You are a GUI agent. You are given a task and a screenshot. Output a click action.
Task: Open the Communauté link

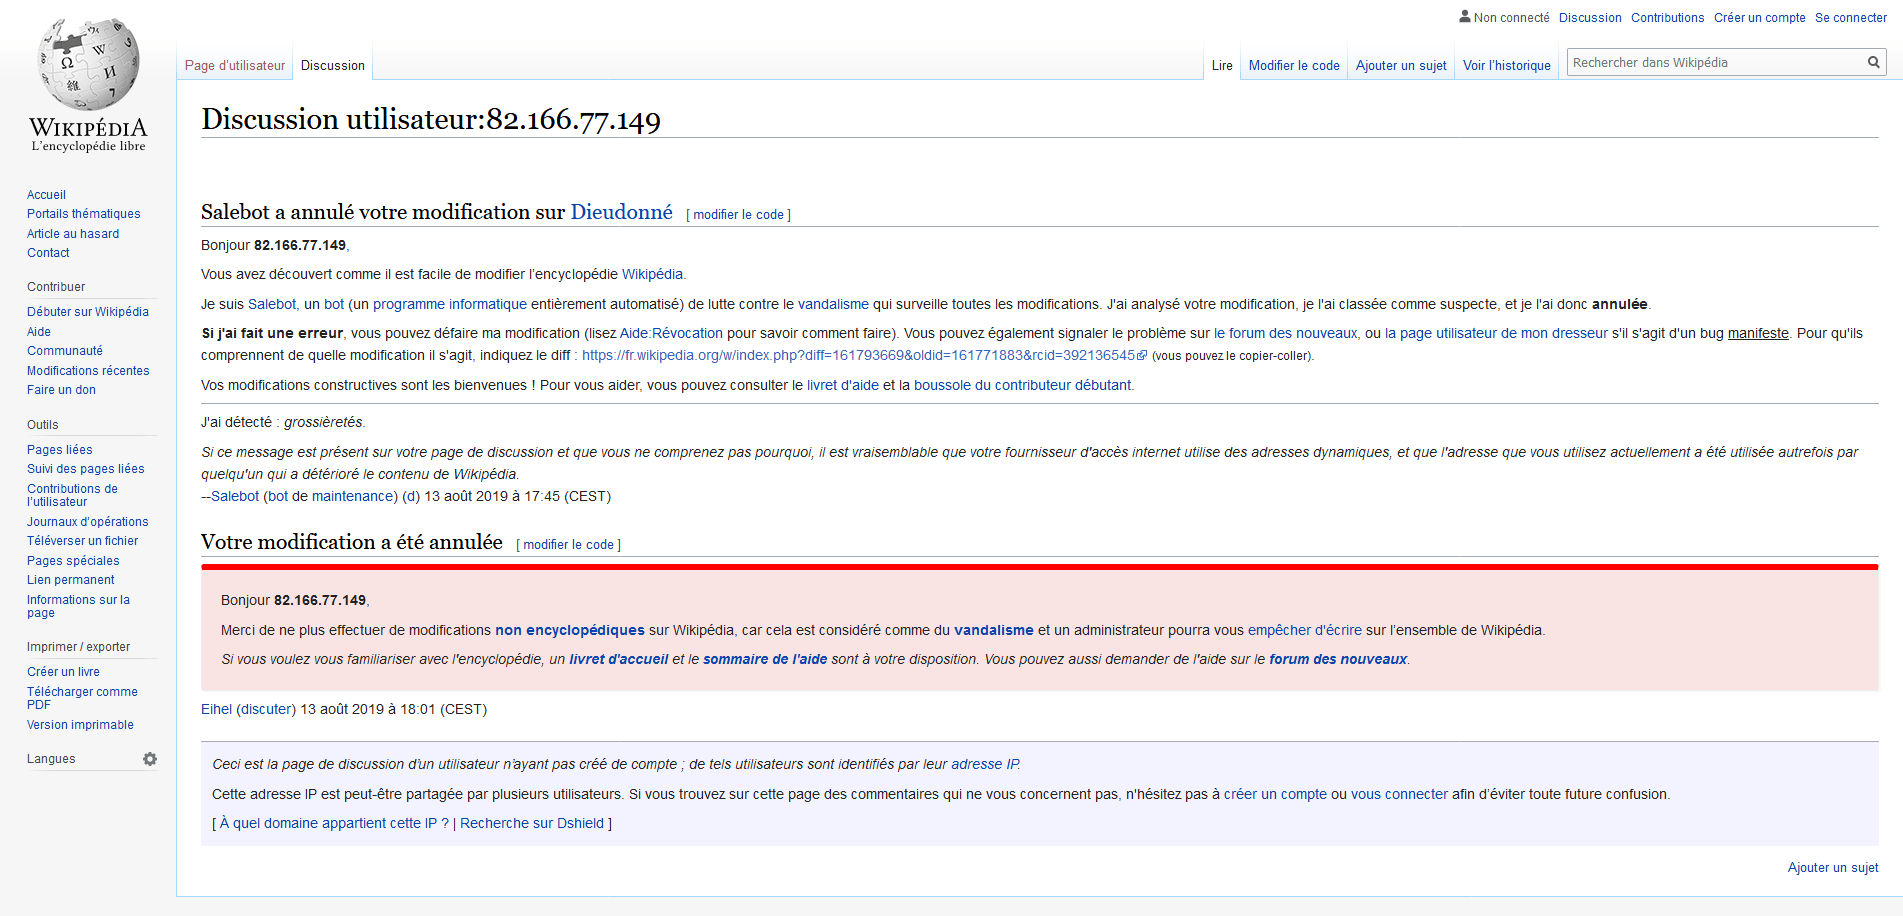point(65,351)
